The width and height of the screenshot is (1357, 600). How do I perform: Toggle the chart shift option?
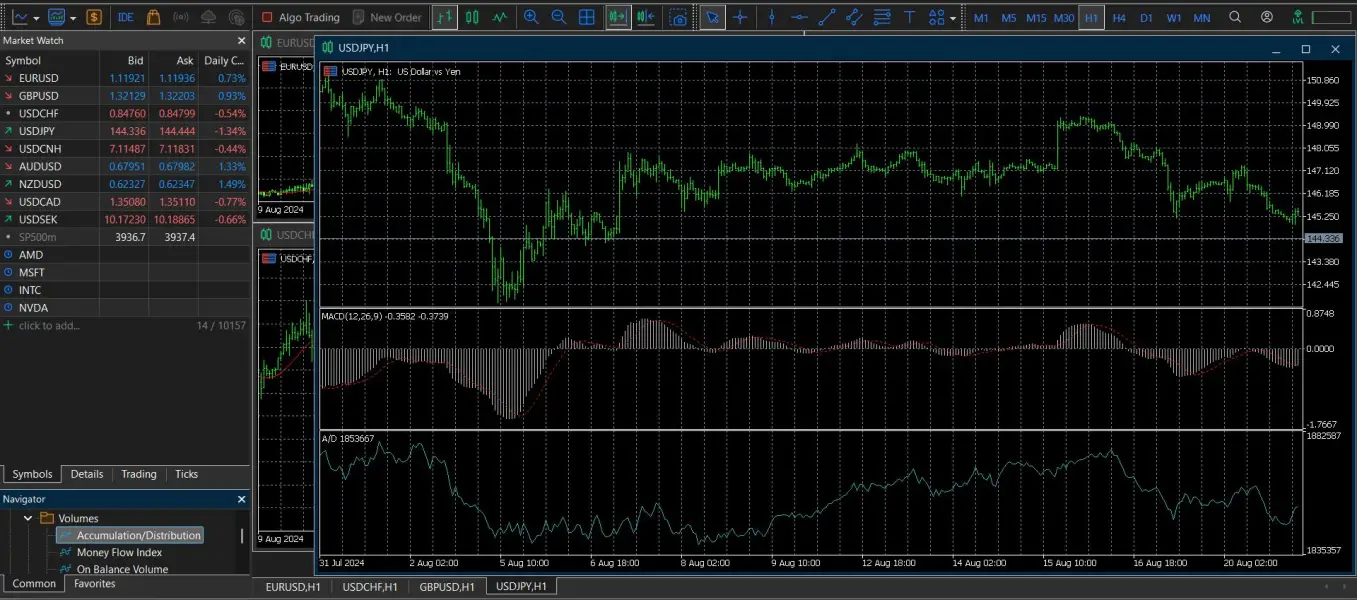pos(646,17)
